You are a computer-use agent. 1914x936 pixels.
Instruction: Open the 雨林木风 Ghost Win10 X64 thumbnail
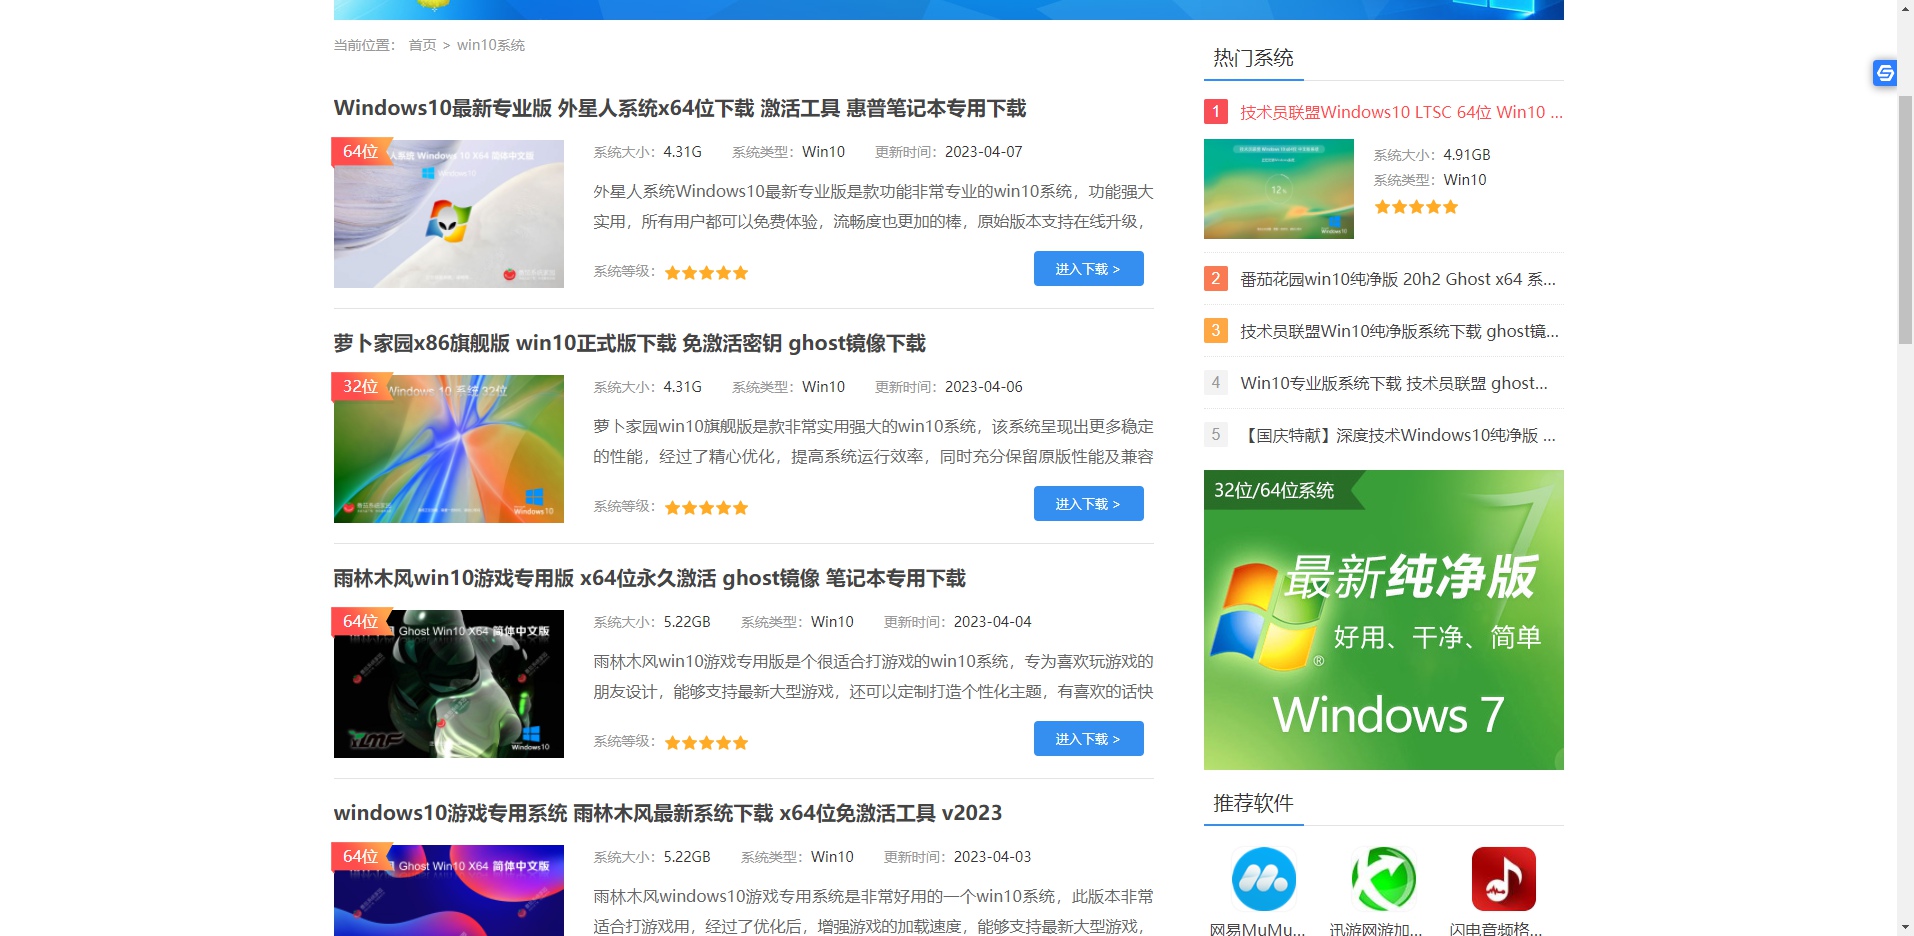pos(449,684)
